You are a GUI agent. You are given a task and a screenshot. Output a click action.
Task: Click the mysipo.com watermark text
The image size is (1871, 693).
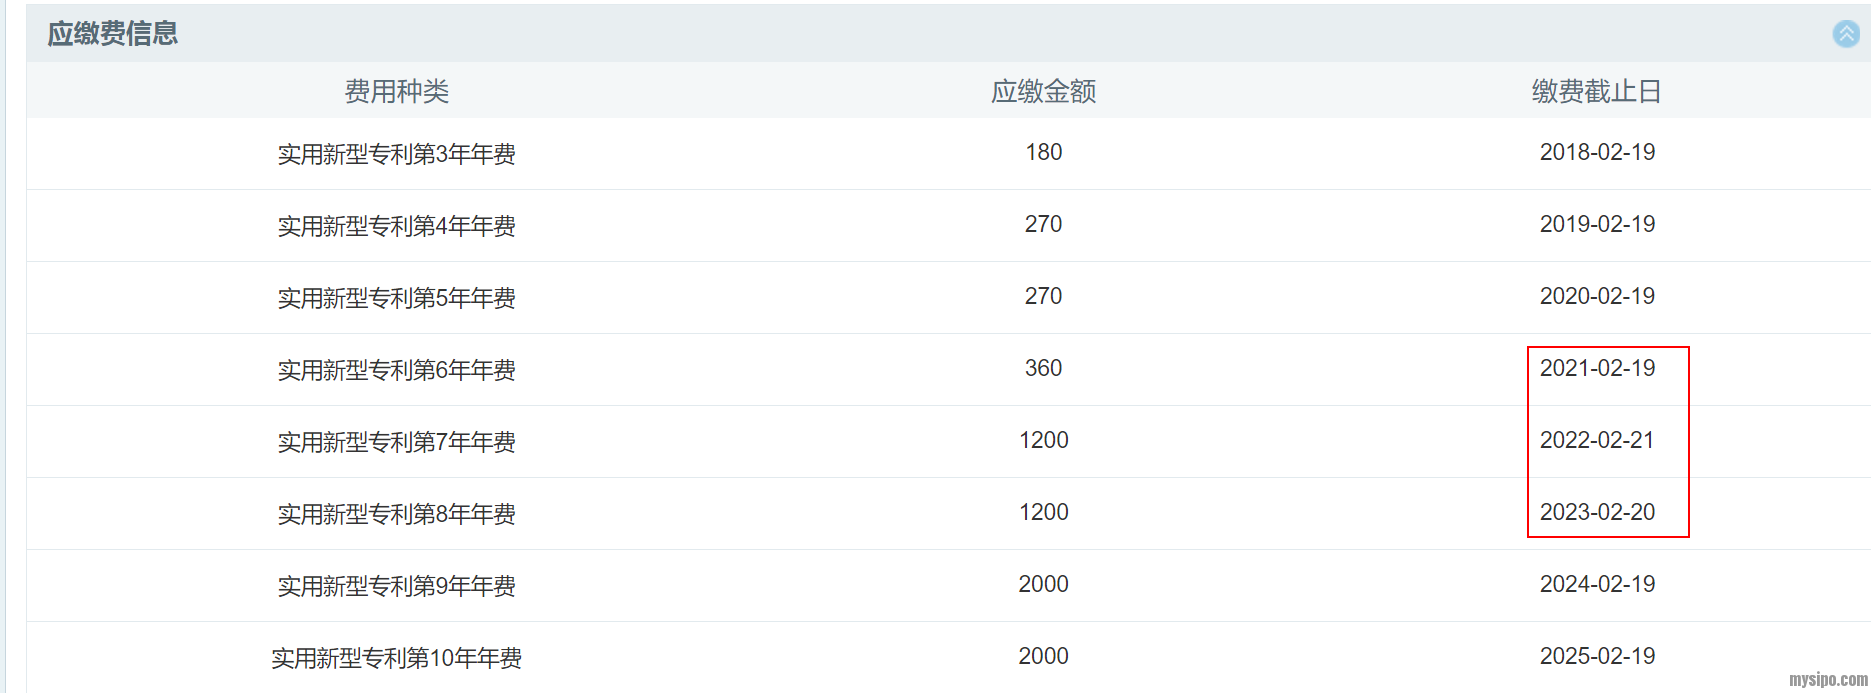click(1828, 680)
